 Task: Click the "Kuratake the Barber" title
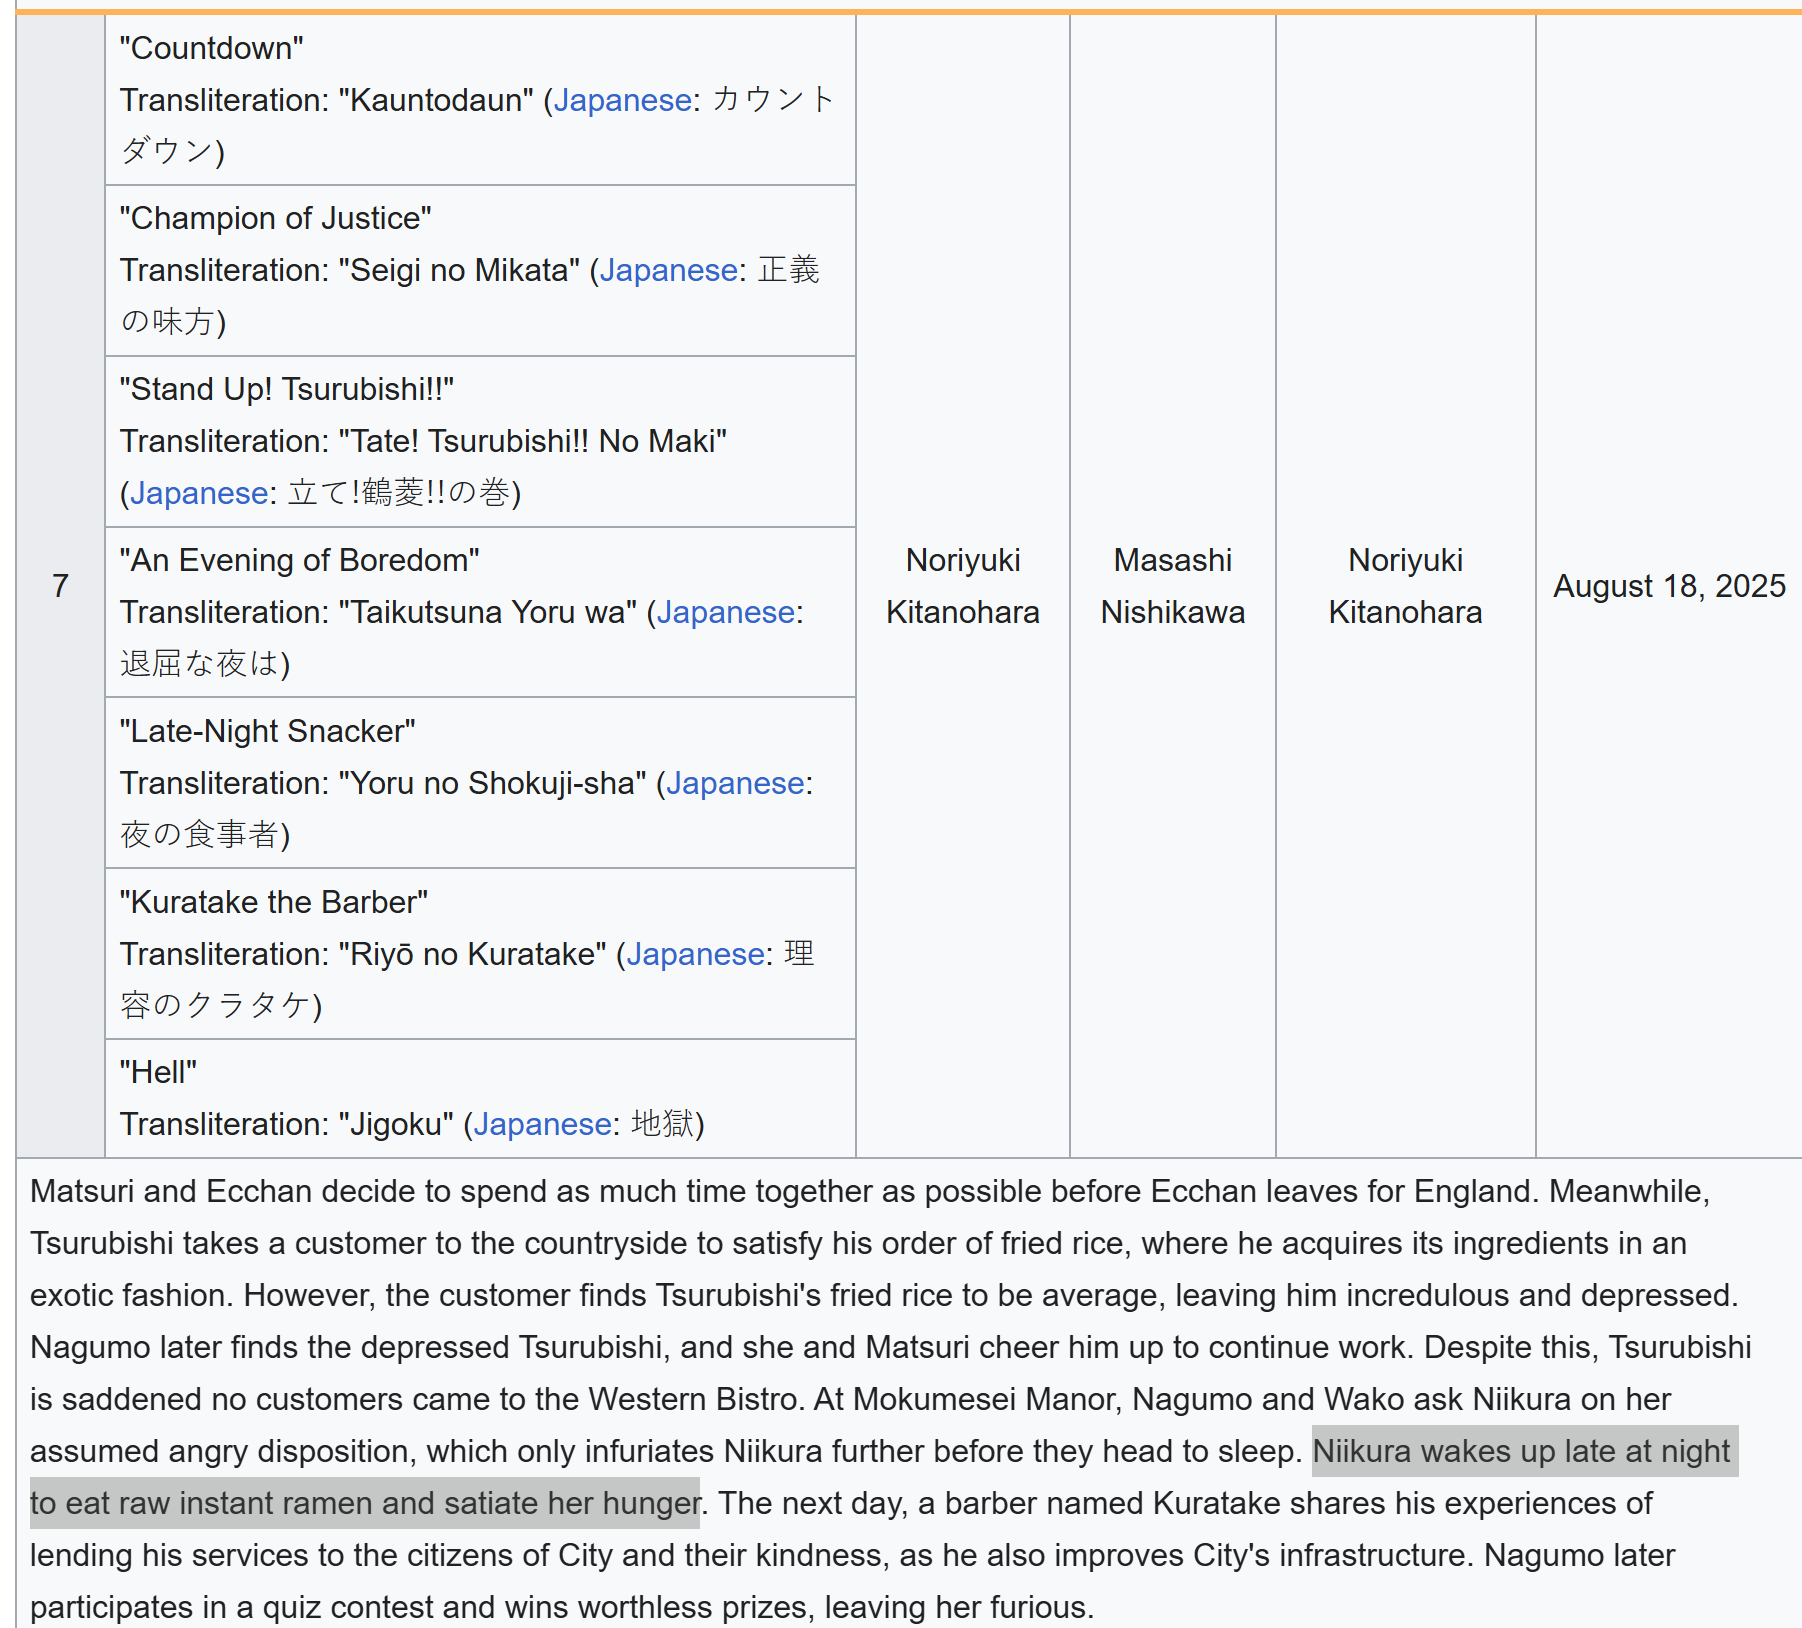[x=274, y=902]
